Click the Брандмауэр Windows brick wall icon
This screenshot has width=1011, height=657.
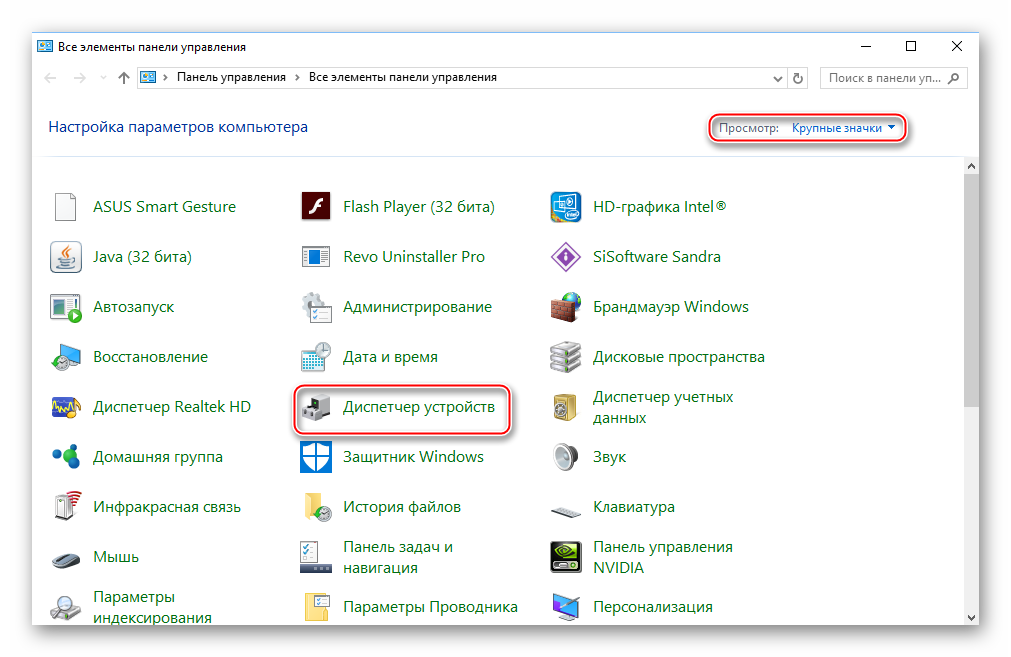[x=566, y=307]
